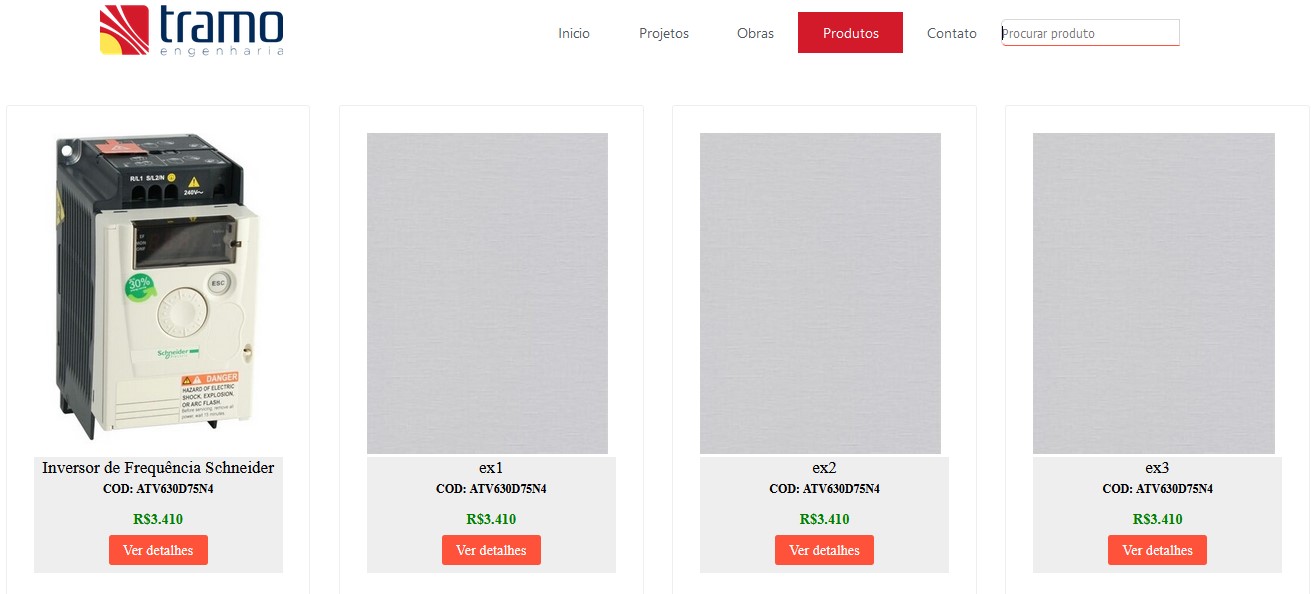Click Ver detalhes for product ex2
Screen dimensions: 1311x594
pos(824,550)
